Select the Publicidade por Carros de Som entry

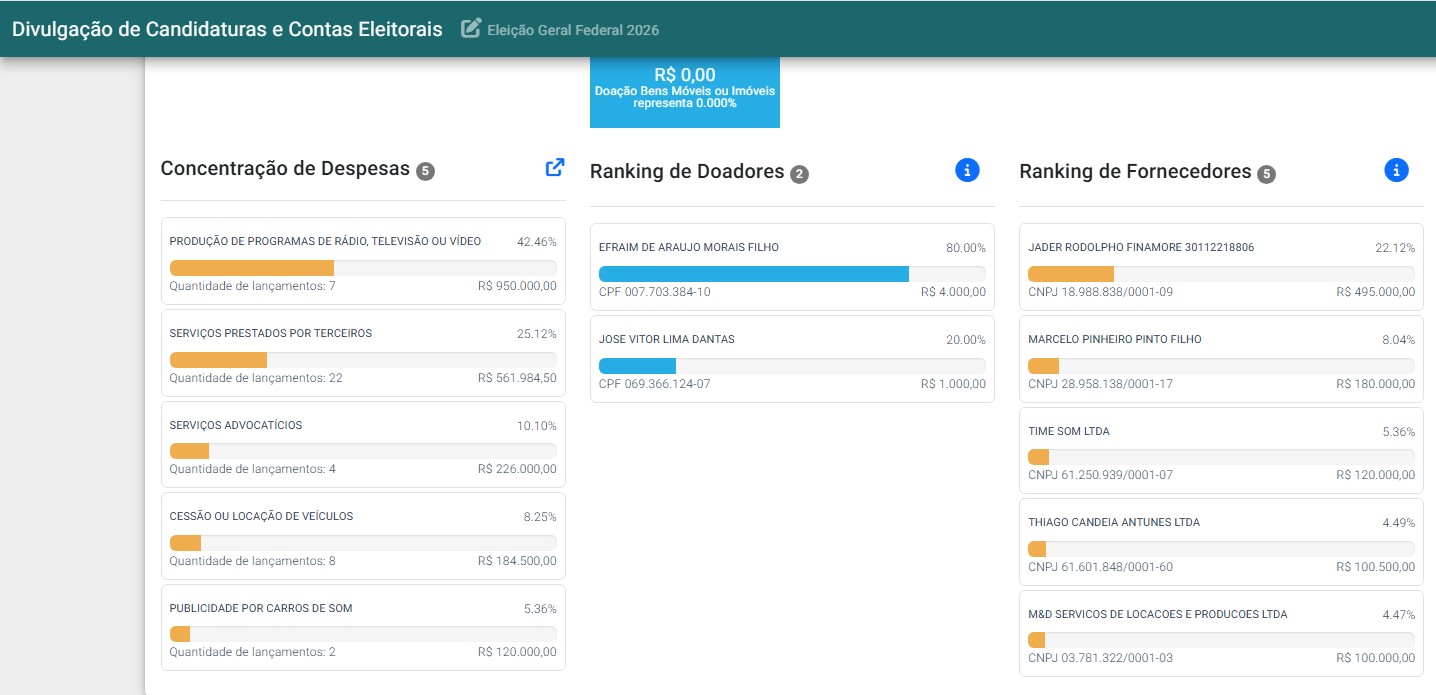363,628
